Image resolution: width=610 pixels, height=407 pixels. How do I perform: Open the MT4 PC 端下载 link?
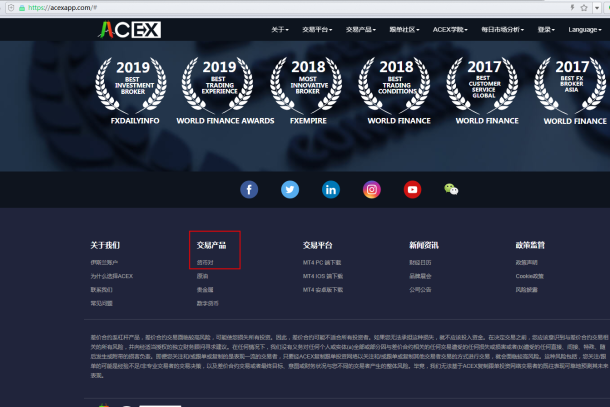(322, 263)
